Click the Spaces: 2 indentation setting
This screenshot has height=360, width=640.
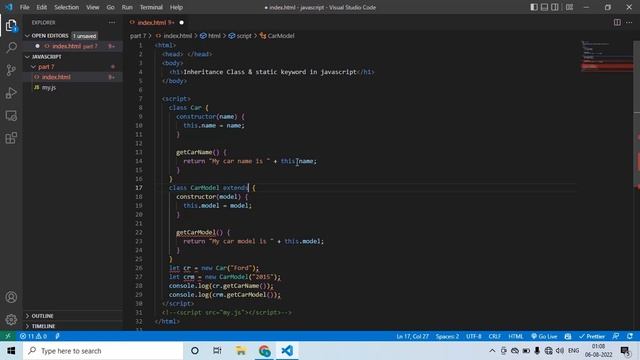click(x=447, y=336)
